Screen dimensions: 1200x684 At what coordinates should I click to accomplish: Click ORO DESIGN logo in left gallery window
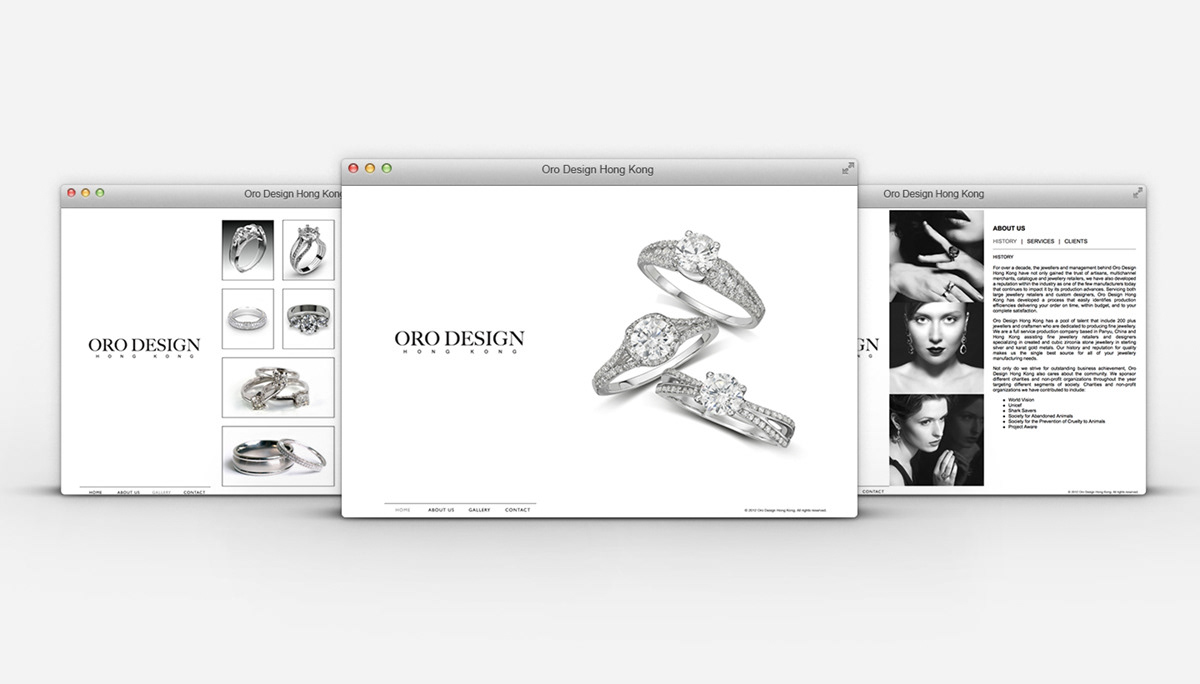144,347
